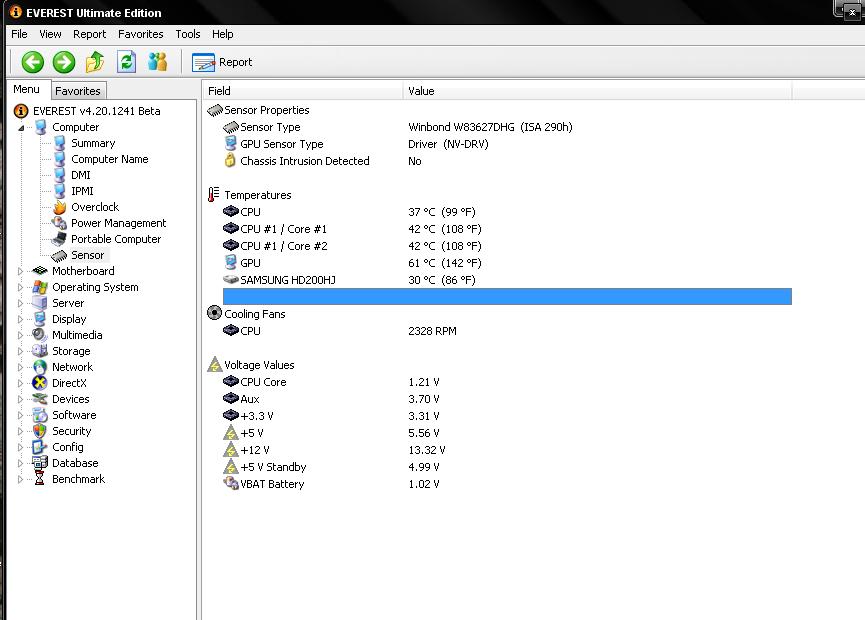Select Computer Name in the tree
865x620 pixels.
click(109, 159)
